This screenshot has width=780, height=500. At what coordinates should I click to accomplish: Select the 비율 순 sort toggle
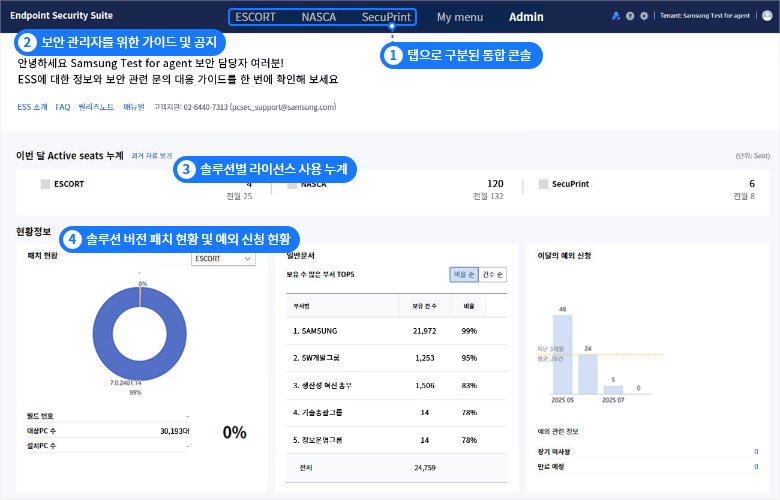464,275
